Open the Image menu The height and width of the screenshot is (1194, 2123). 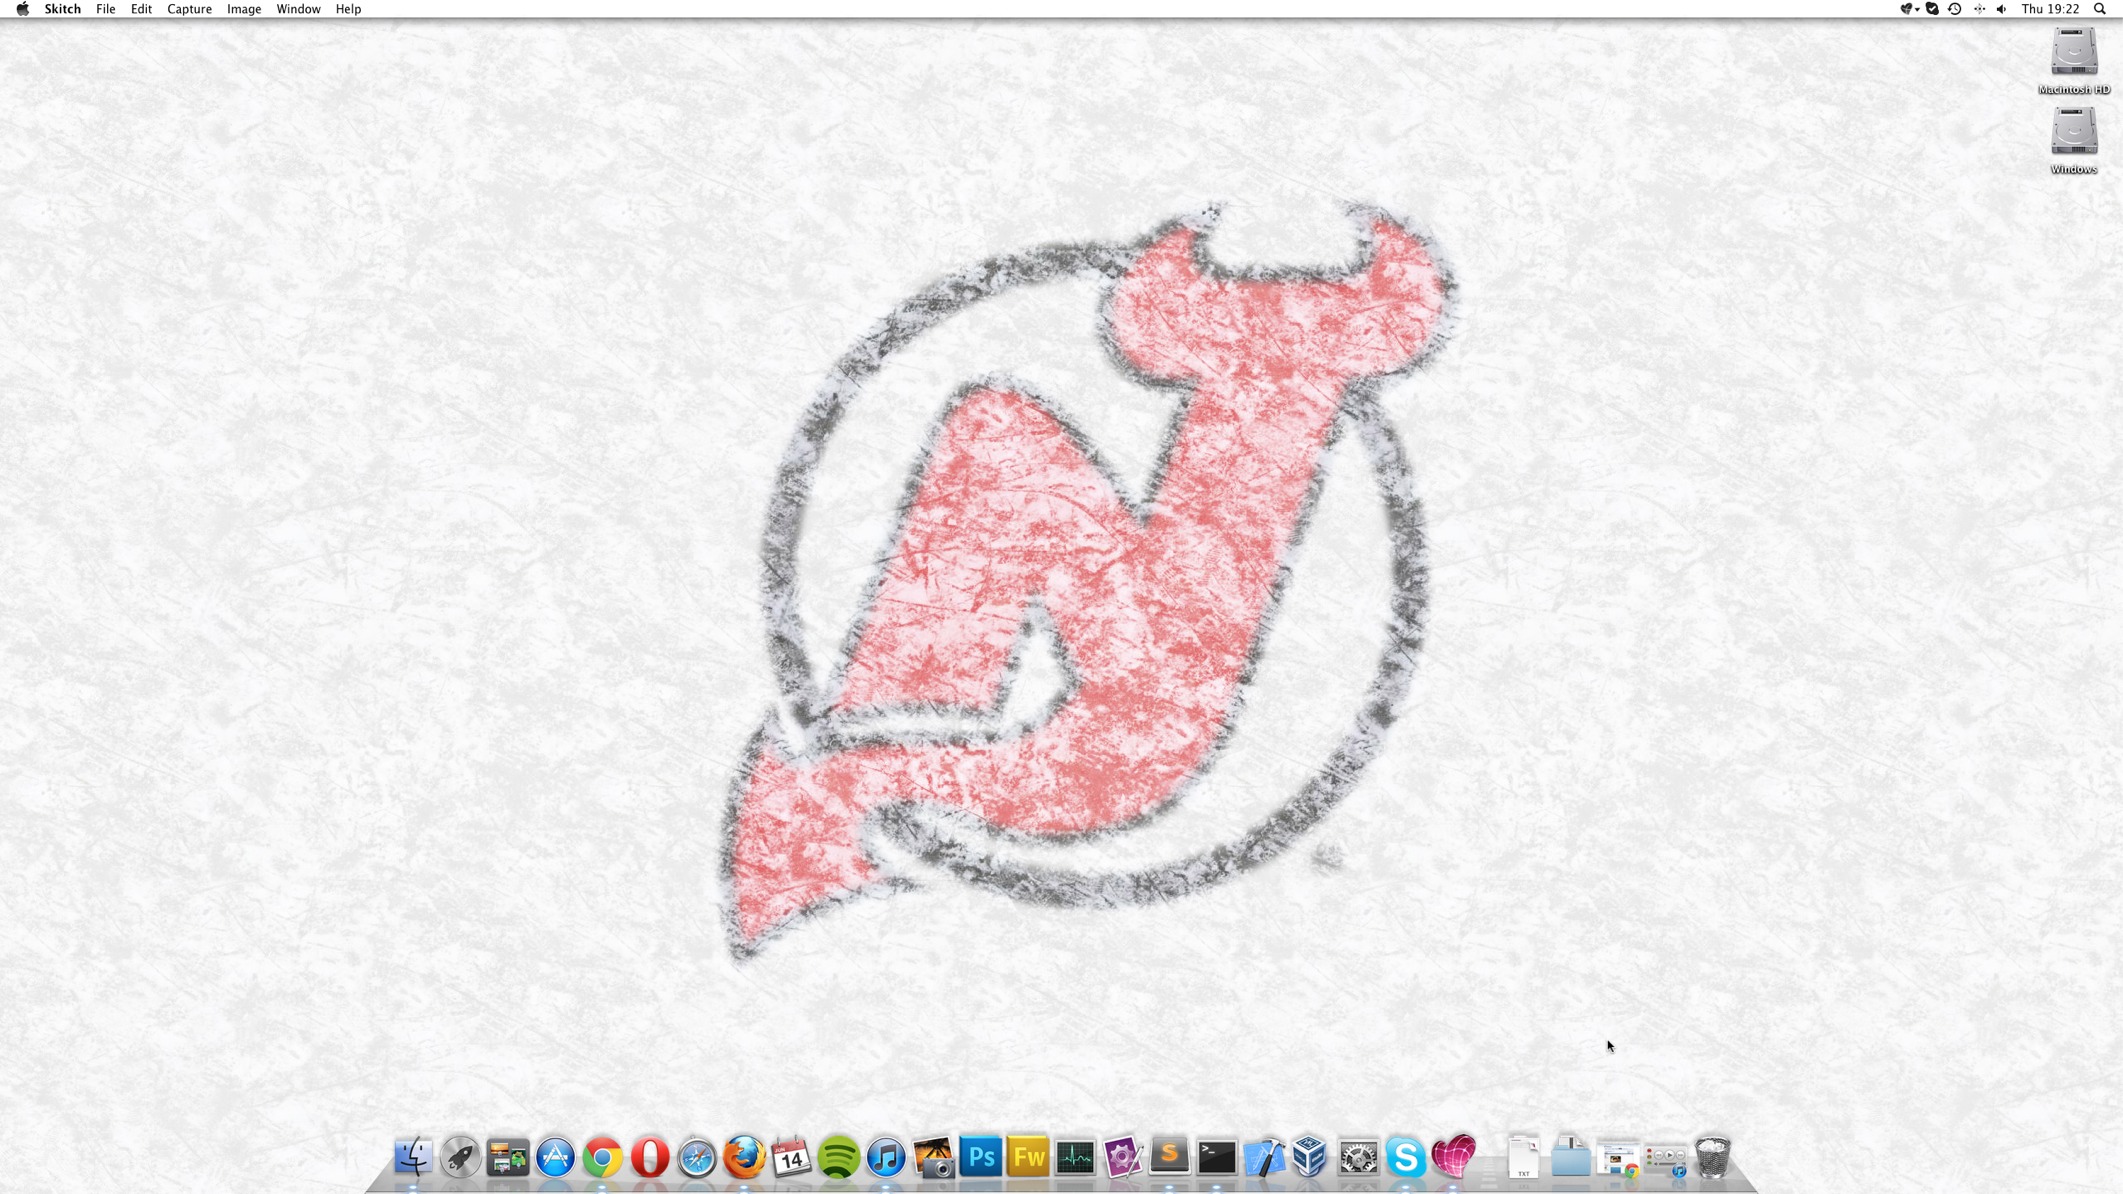coord(244,9)
